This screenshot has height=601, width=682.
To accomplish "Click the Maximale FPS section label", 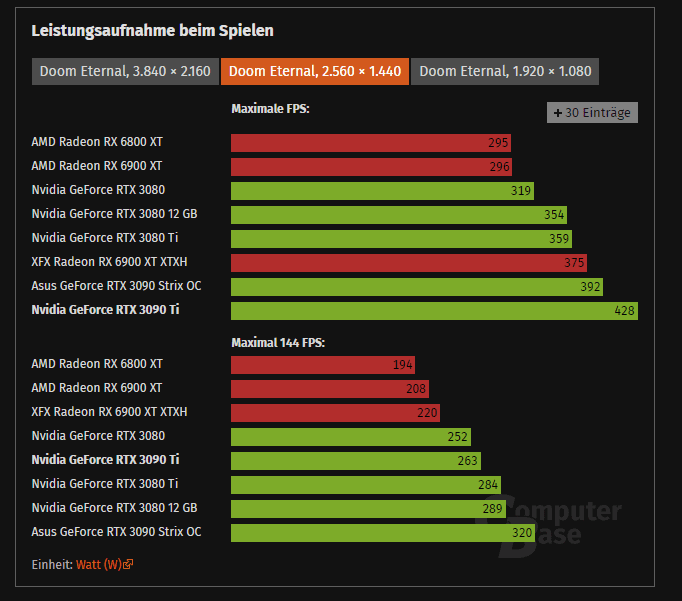I will tap(270, 109).
